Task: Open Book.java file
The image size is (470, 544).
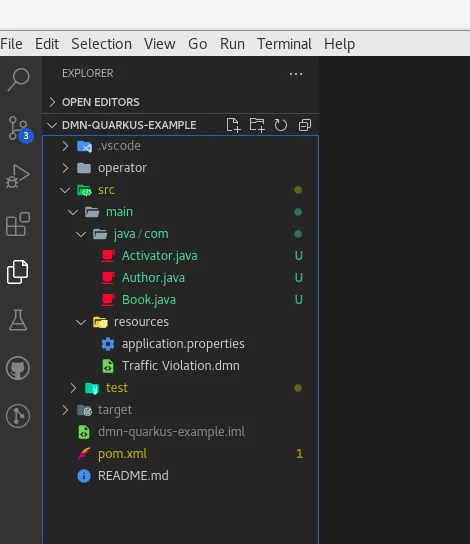Action: click(149, 300)
